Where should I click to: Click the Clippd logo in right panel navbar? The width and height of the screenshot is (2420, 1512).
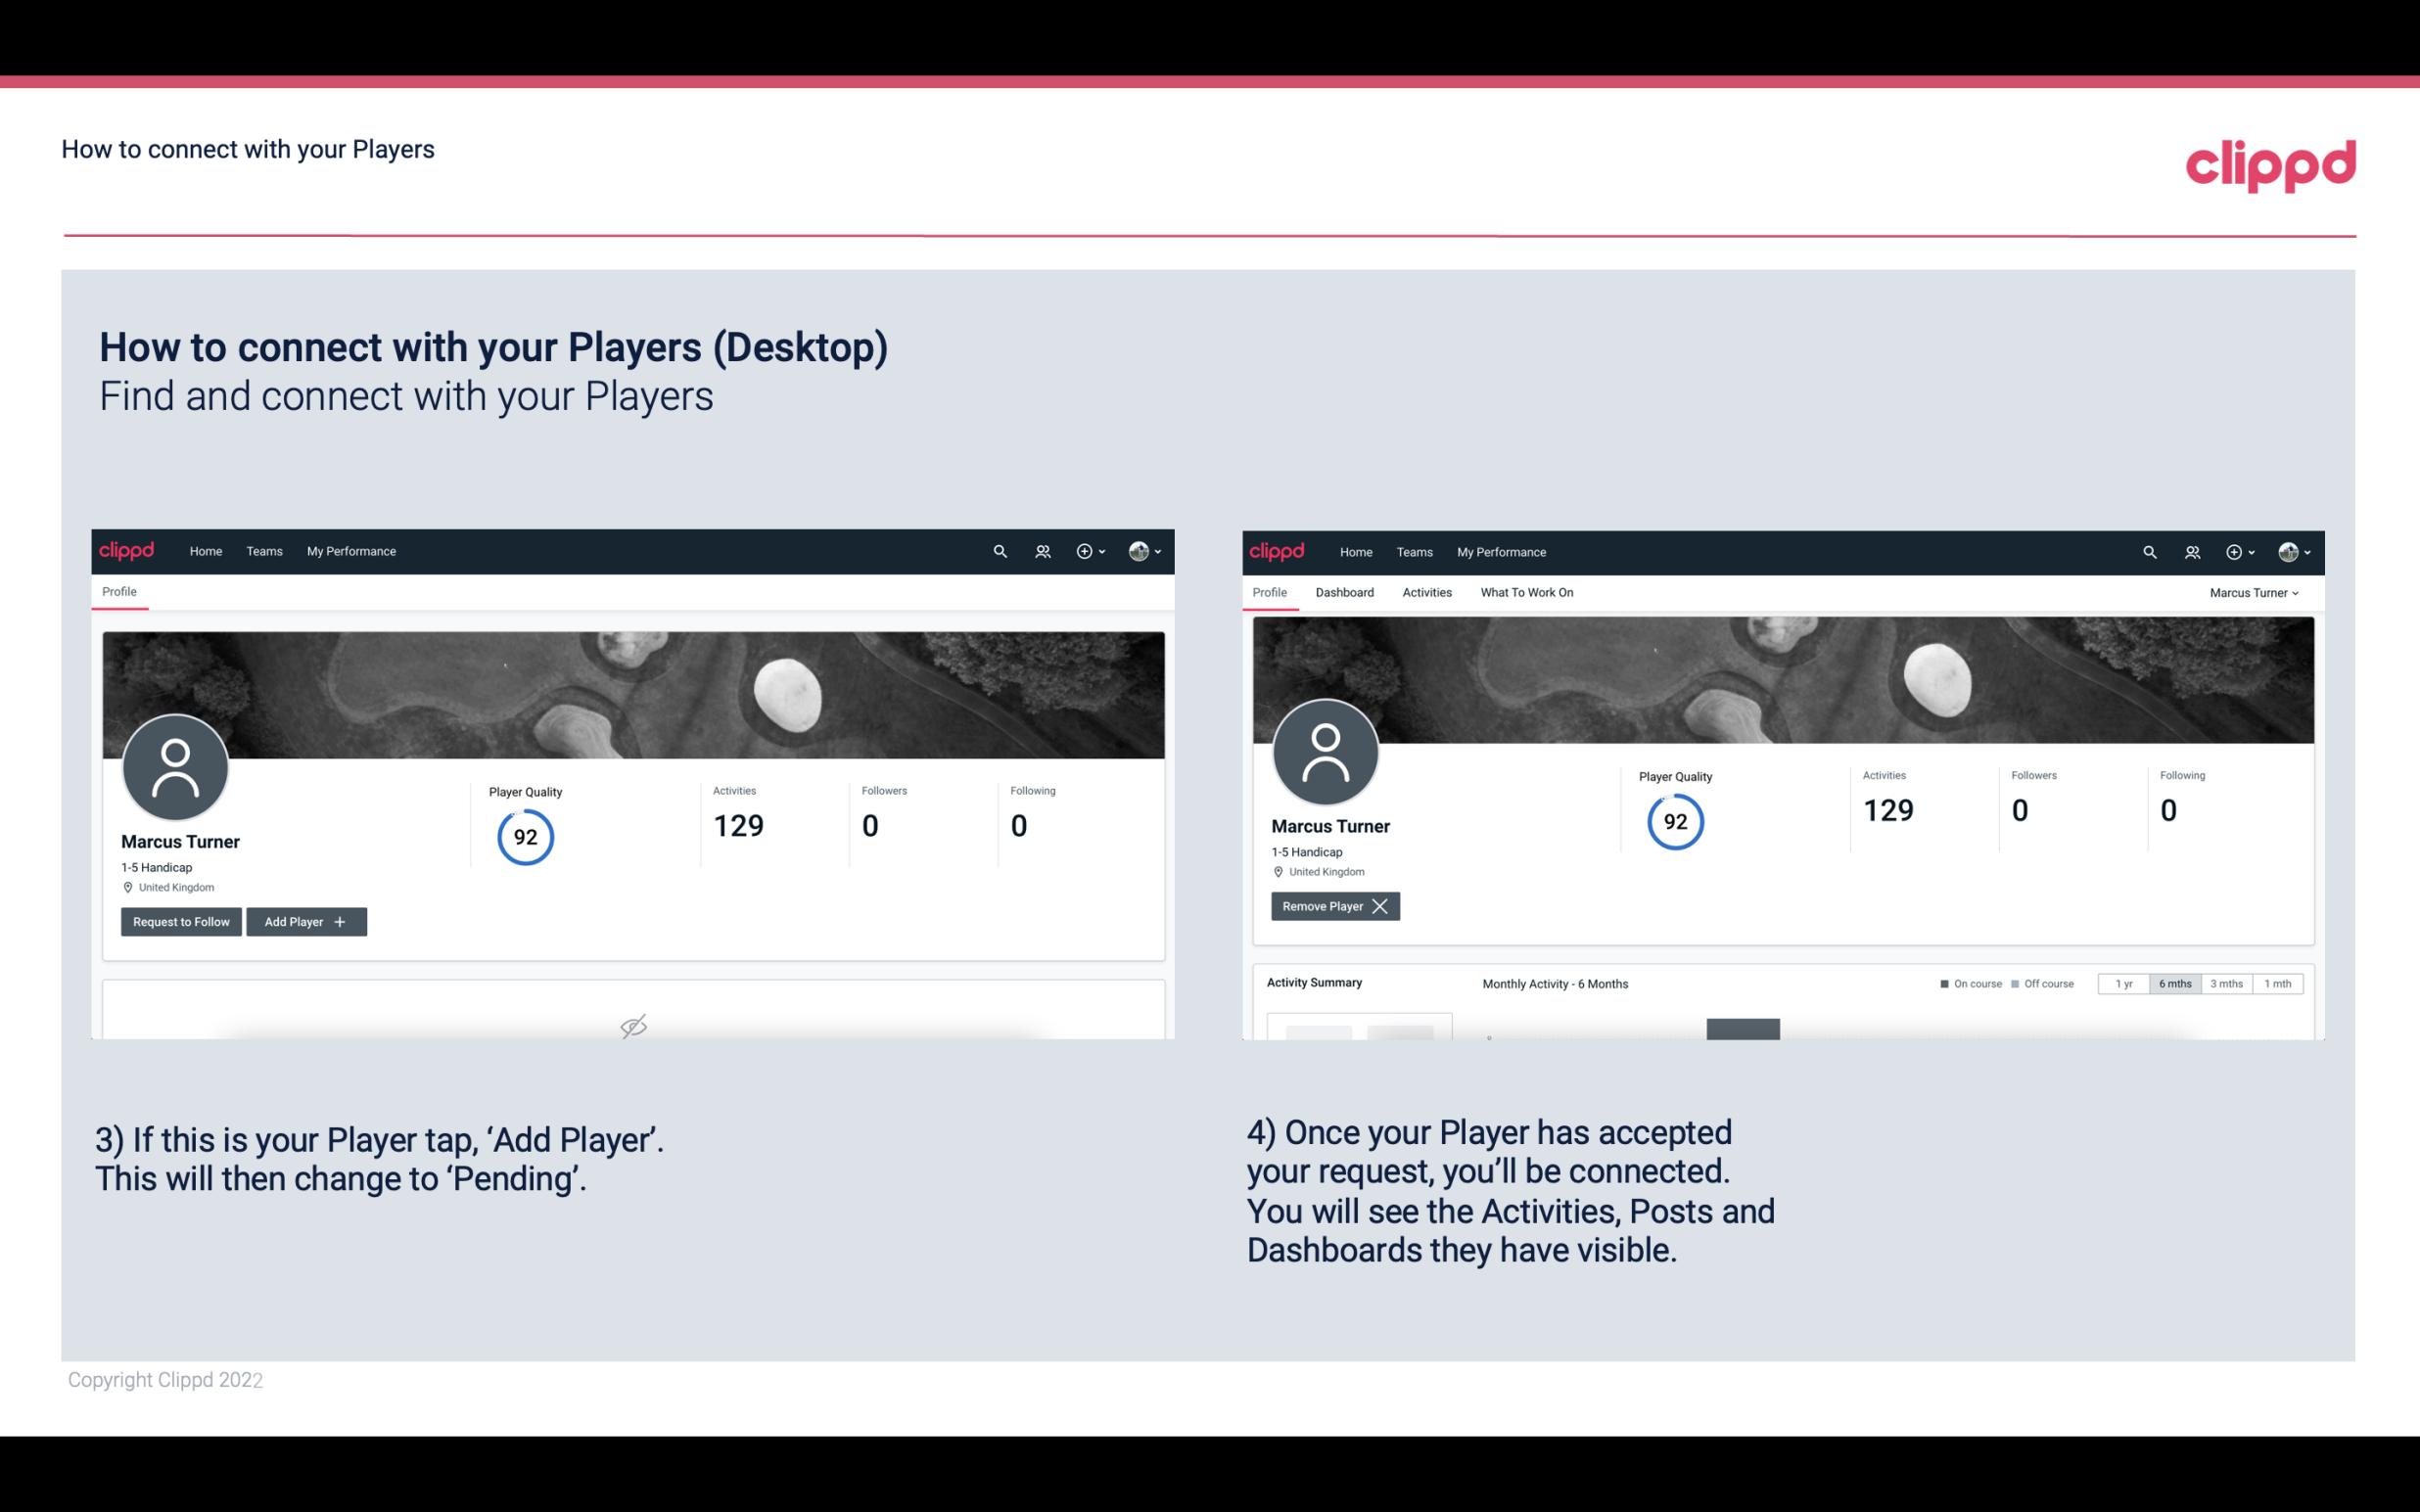1276,552
